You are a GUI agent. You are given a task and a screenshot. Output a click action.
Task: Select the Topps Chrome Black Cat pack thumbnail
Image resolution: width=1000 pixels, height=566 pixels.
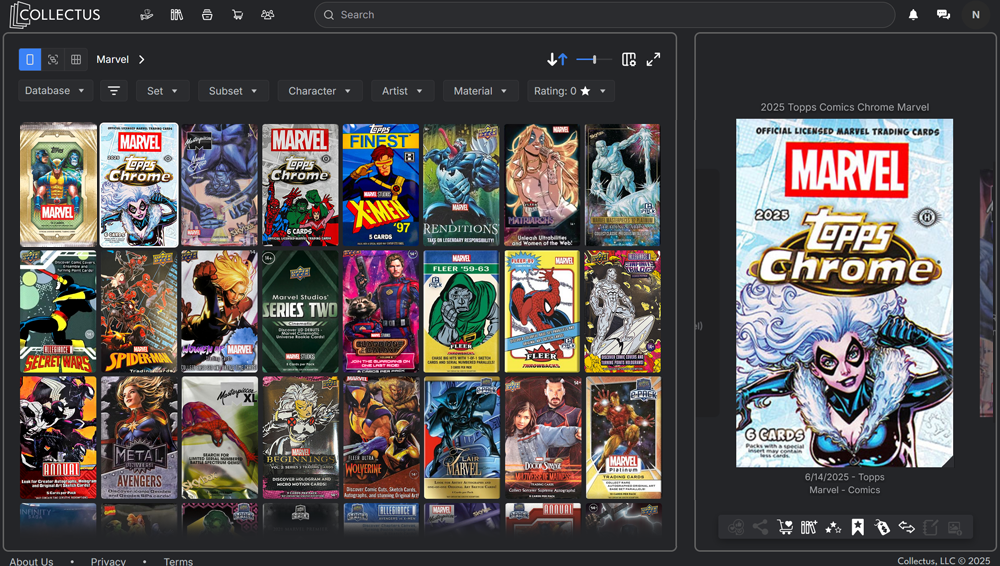[139, 185]
